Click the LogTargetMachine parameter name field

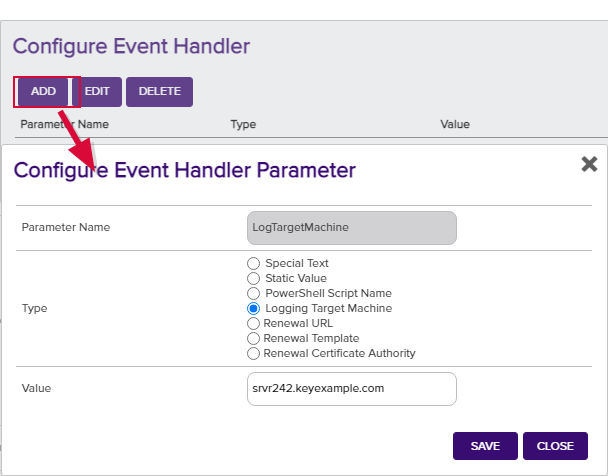(351, 228)
